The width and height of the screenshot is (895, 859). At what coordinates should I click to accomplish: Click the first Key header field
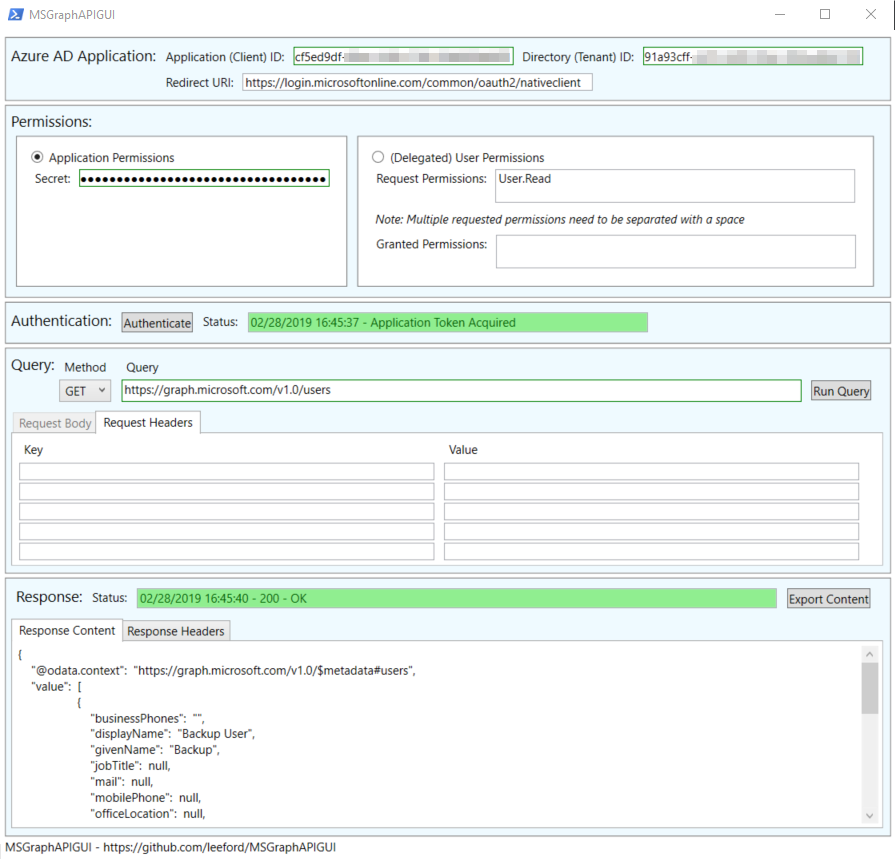tap(227, 471)
